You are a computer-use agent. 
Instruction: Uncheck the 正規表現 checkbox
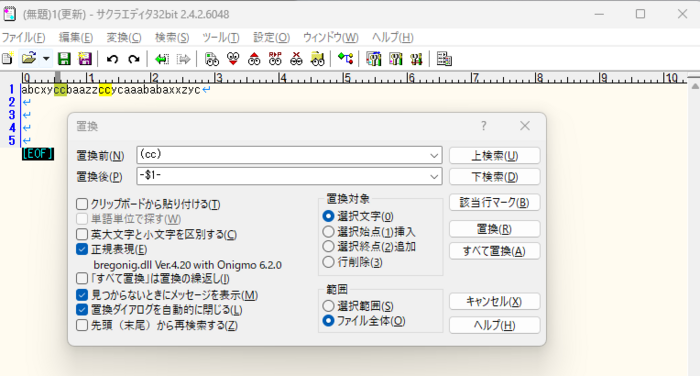[x=82, y=249]
